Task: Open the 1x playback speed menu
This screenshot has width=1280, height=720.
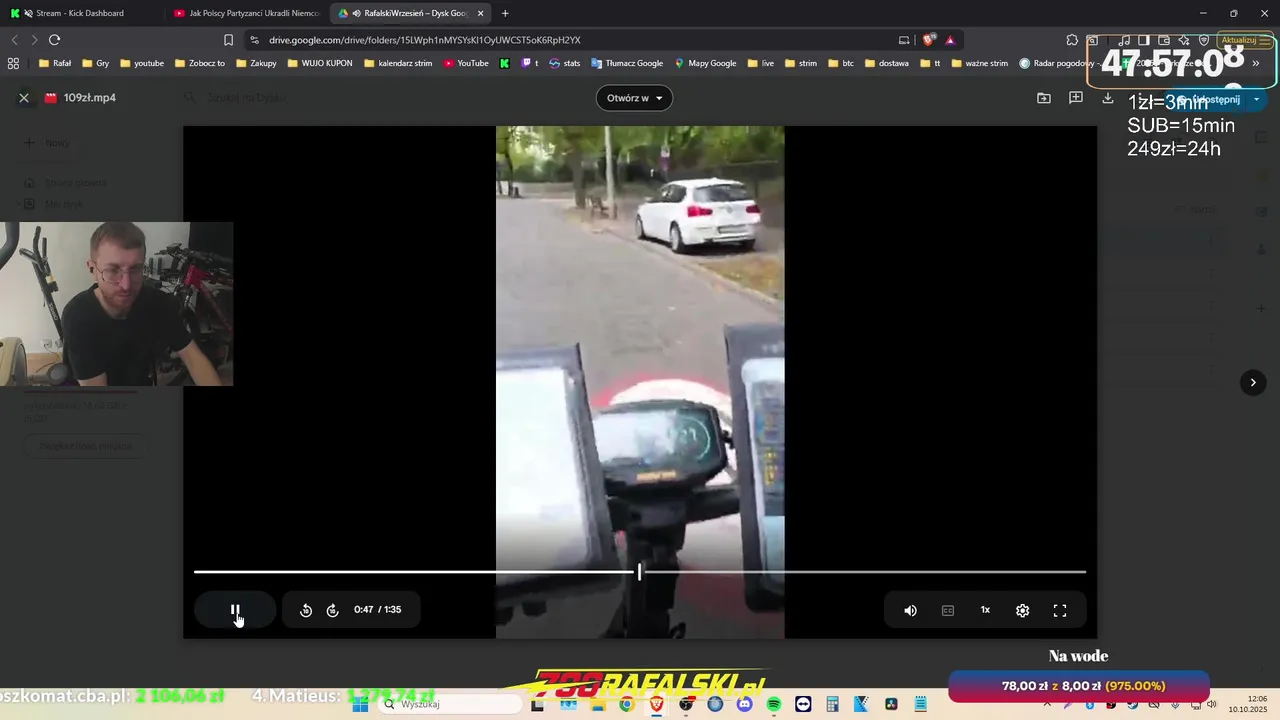Action: click(x=985, y=610)
